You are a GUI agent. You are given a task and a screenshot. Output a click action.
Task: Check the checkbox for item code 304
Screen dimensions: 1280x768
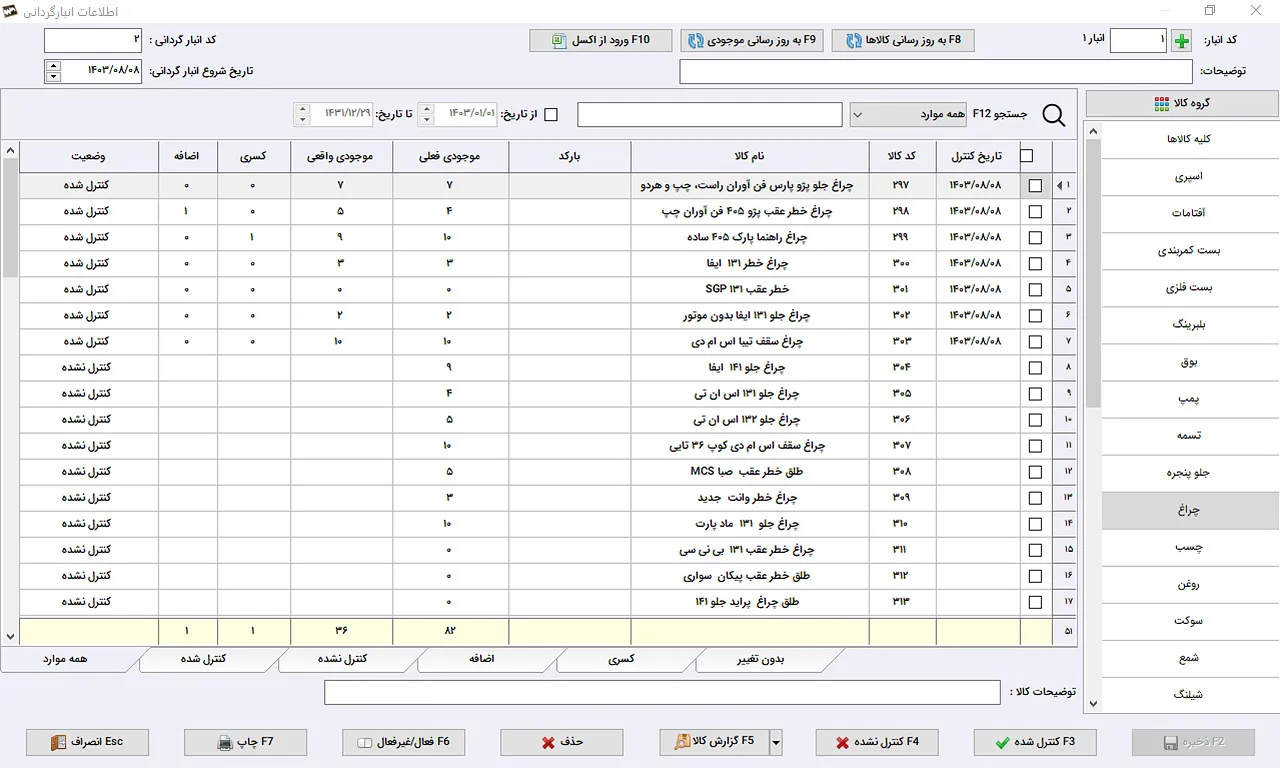(1035, 368)
